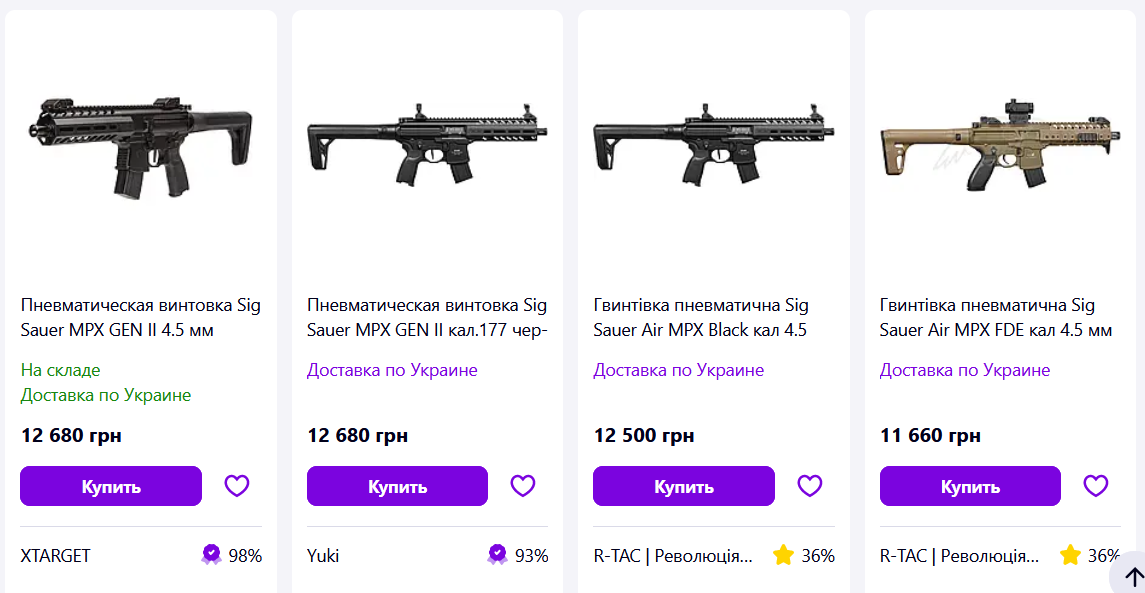Open XTARGET seller page
Viewport: 1145px width, 593px height.
point(55,556)
